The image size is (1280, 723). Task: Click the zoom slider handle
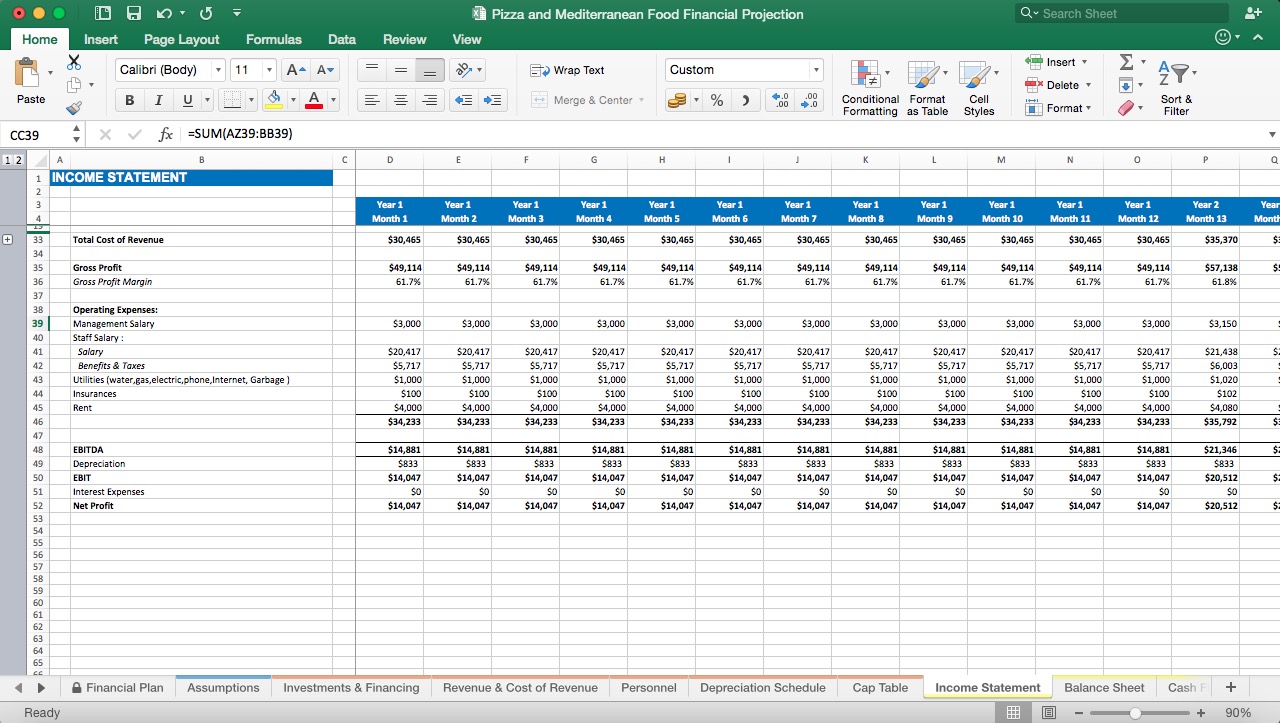1136,713
